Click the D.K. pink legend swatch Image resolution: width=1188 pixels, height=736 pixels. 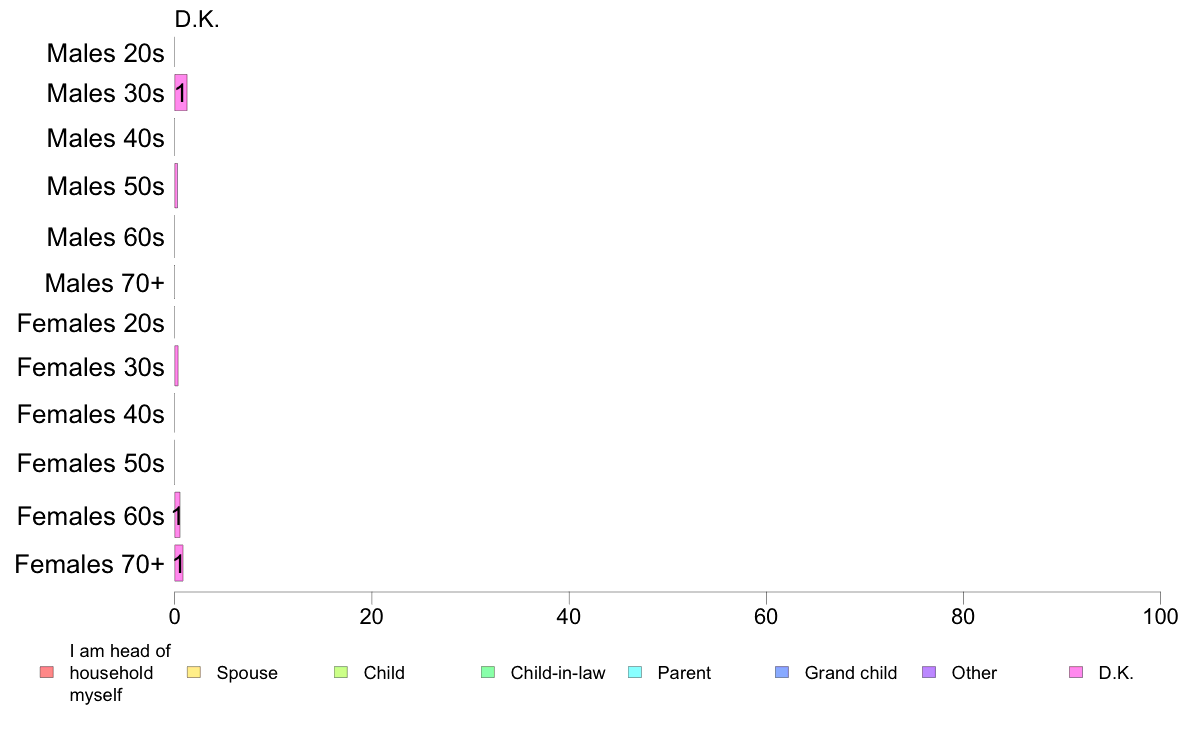point(1075,672)
